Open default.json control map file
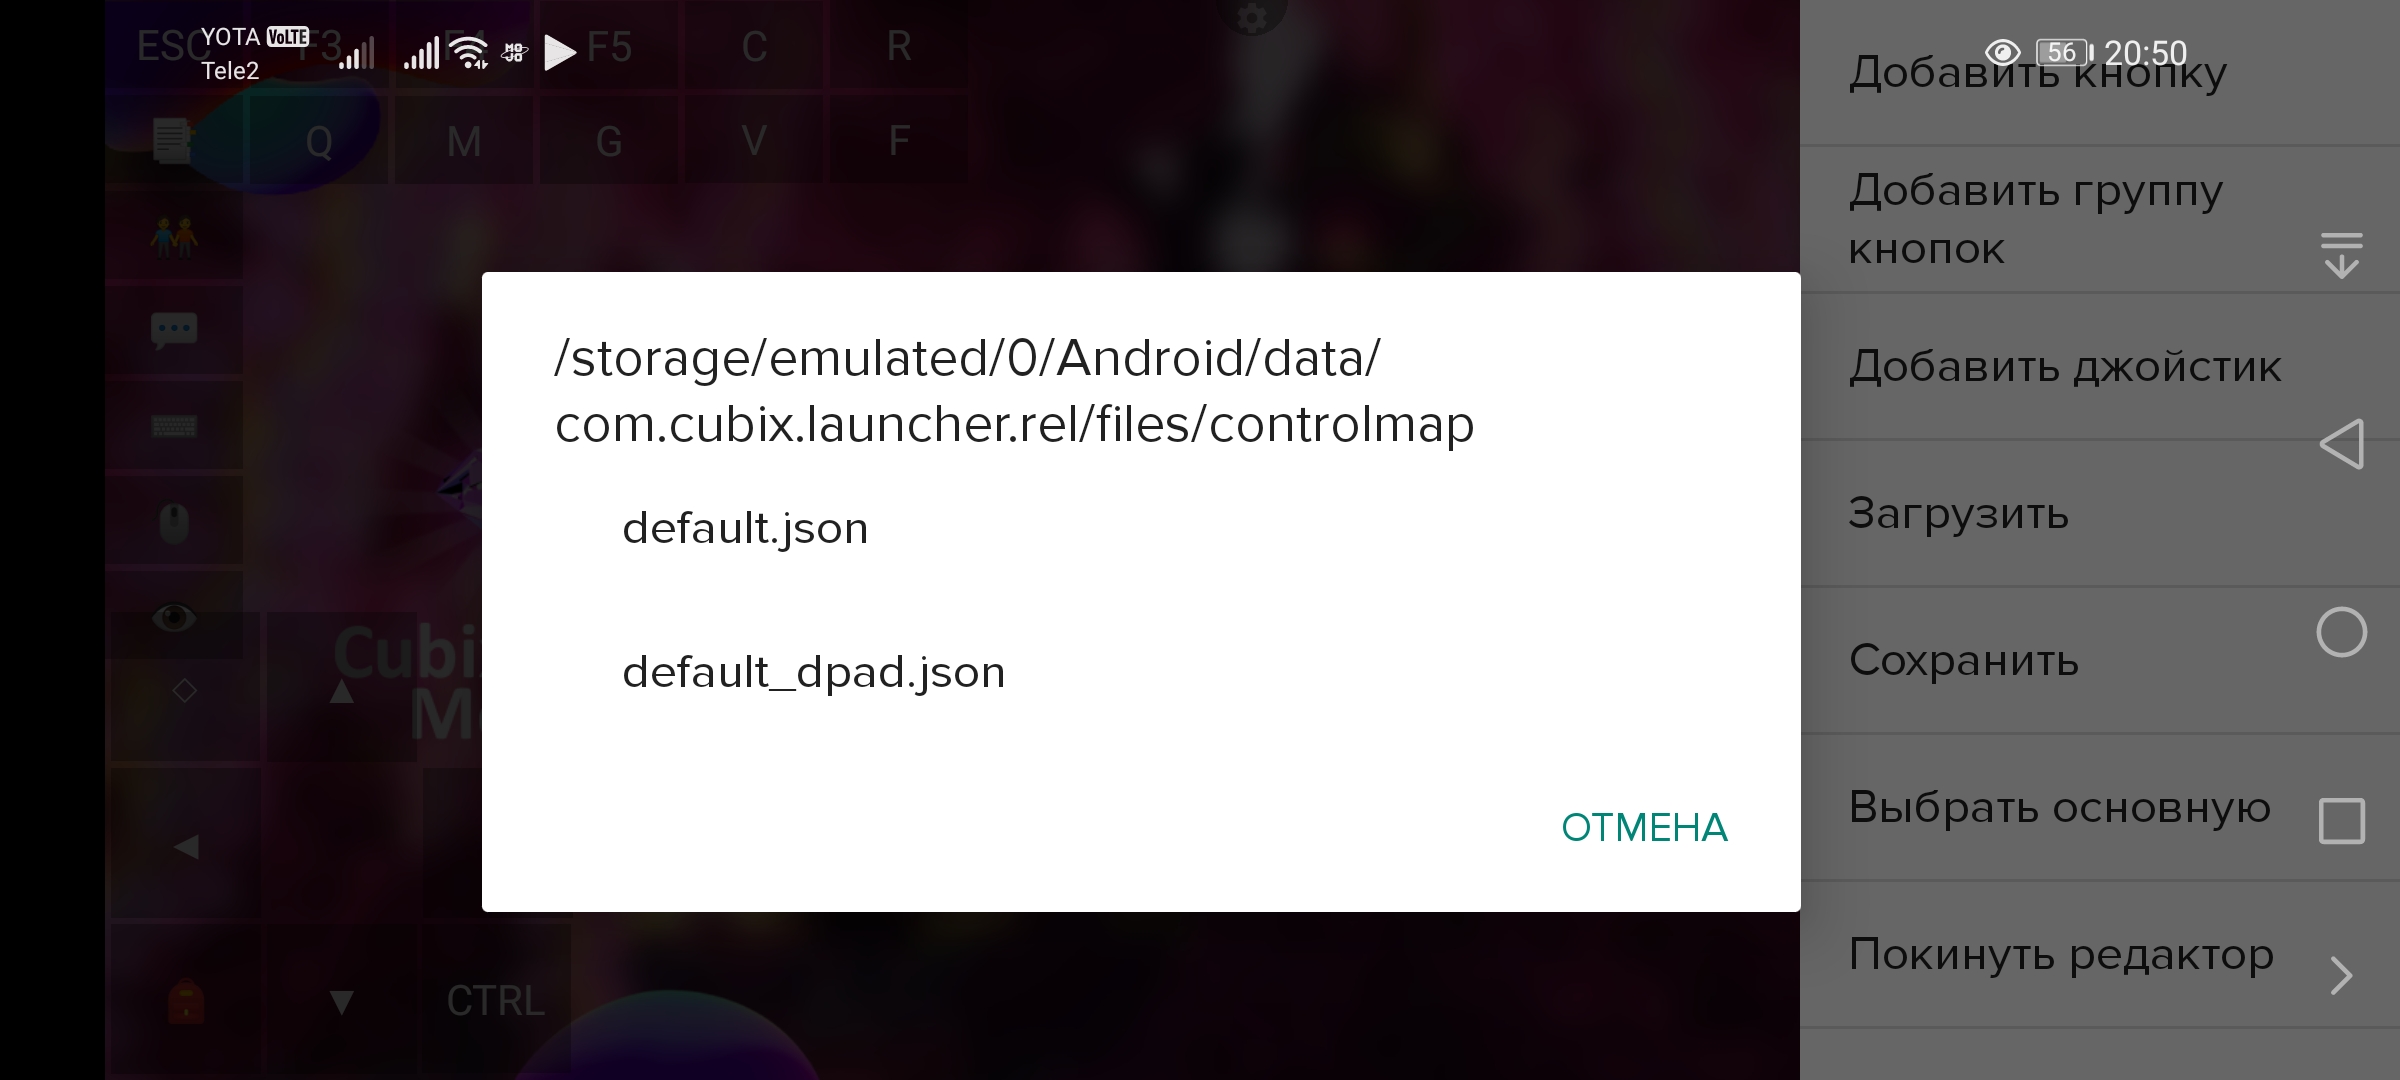The image size is (2400, 1080). click(1140, 528)
